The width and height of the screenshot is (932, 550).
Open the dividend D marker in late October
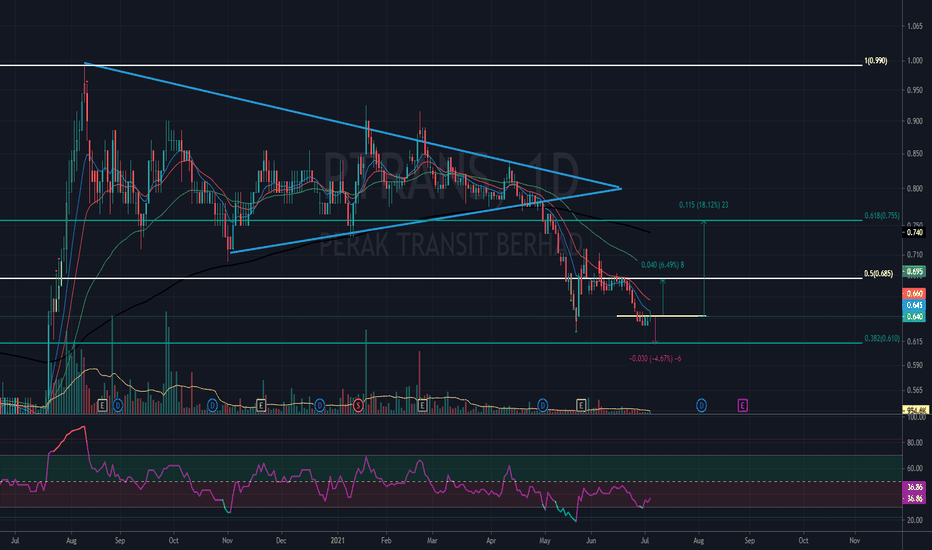[213, 406]
